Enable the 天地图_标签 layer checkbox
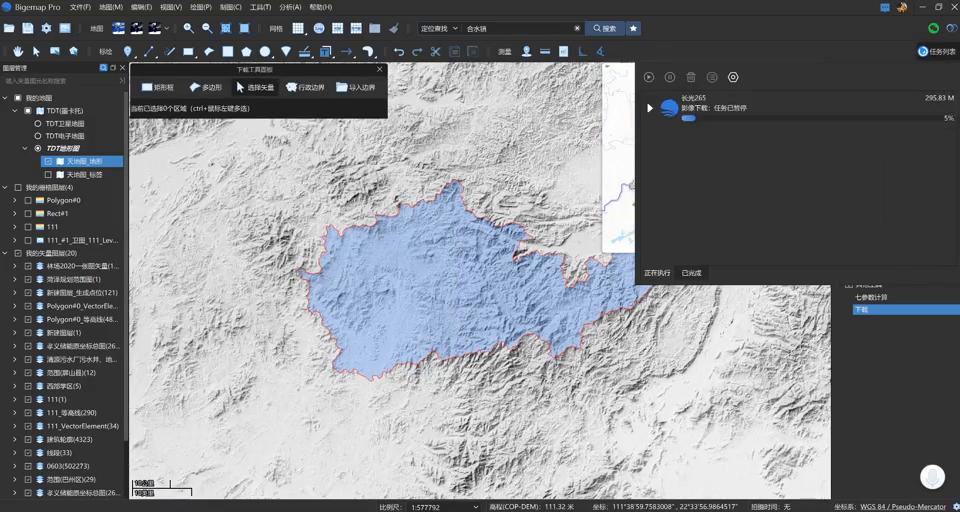Screen dimensions: 960x512 [48, 175]
